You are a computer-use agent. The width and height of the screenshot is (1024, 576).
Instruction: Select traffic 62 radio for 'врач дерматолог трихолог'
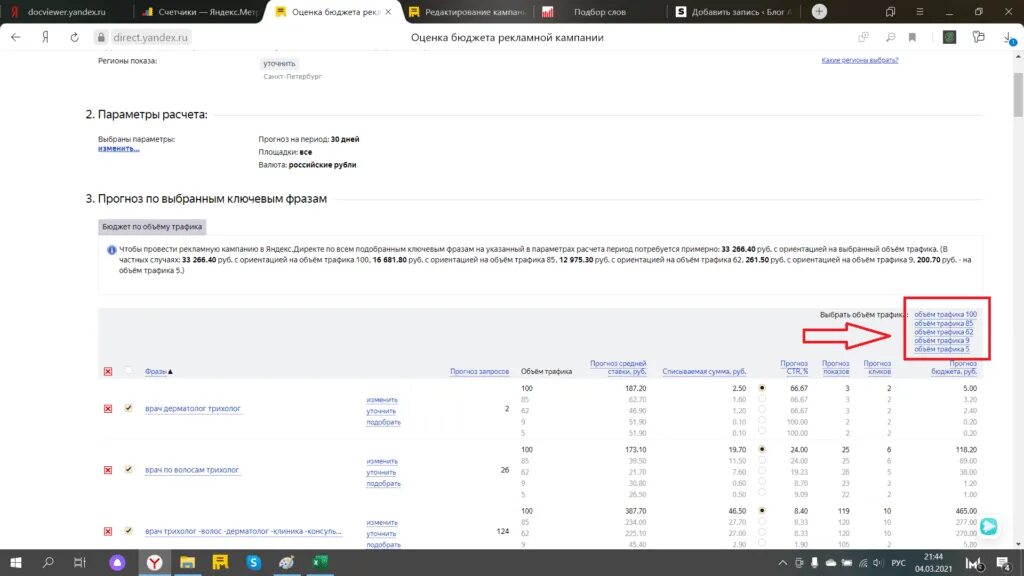pyautogui.click(x=762, y=410)
